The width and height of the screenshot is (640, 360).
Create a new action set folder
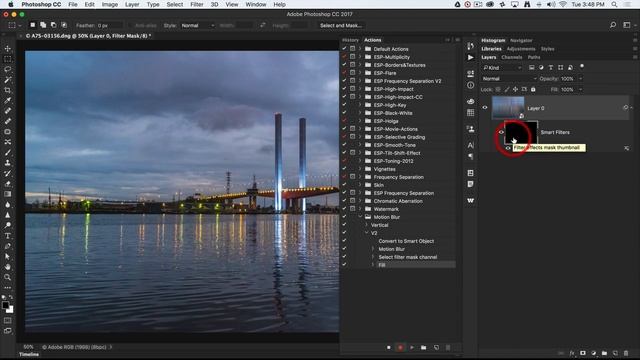click(x=424, y=348)
